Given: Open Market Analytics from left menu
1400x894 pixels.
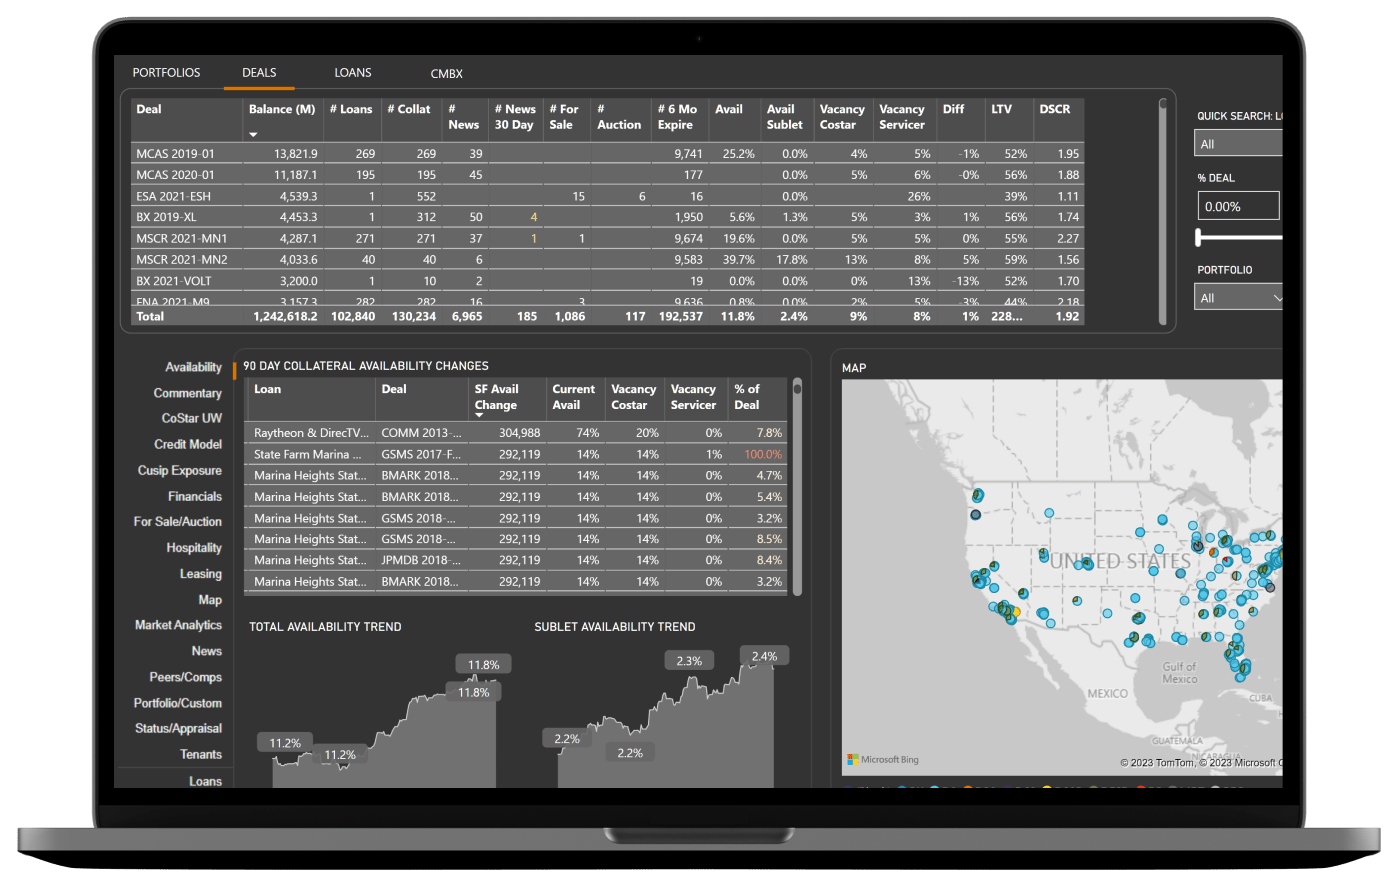Looking at the screenshot, I should tap(178, 625).
